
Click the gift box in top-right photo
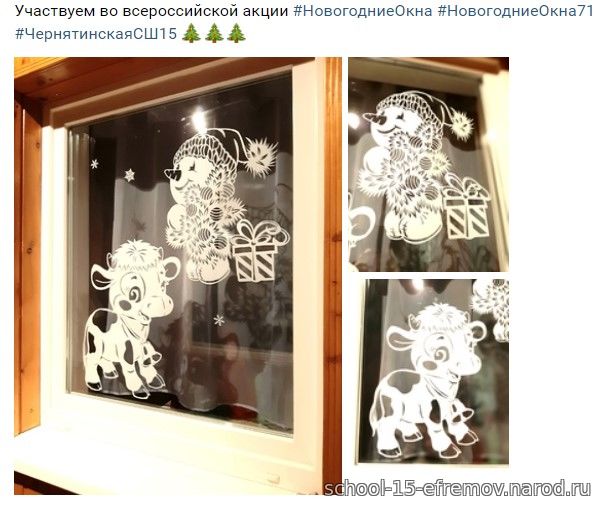(466, 209)
